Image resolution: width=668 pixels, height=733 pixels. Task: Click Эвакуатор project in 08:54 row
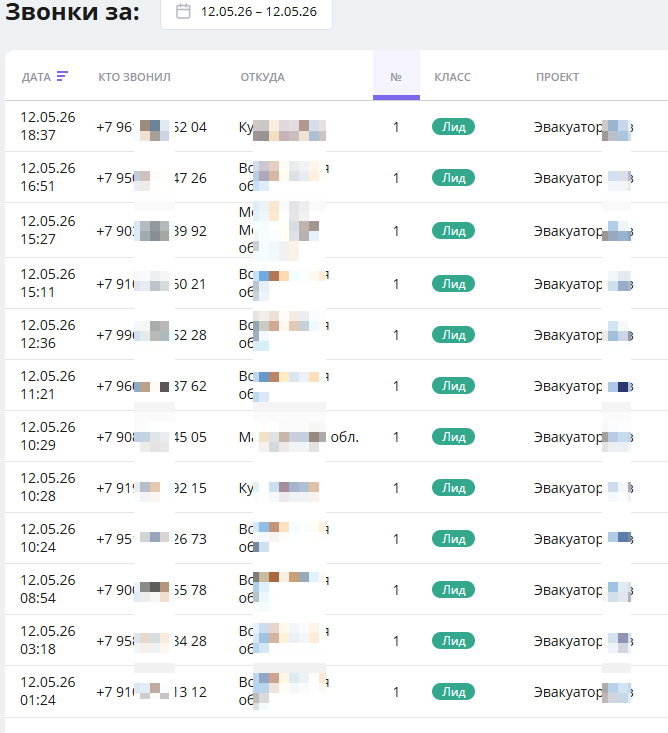pyautogui.click(x=583, y=590)
